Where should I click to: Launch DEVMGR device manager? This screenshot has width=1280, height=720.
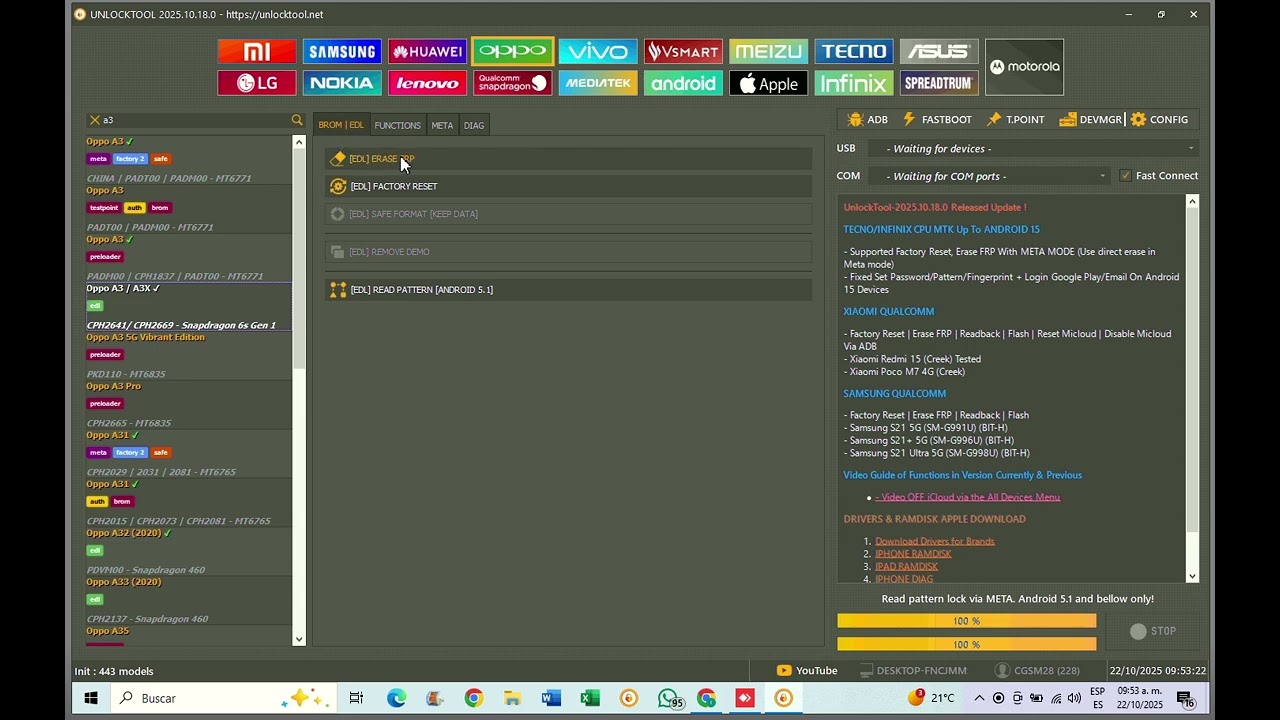click(x=1091, y=120)
